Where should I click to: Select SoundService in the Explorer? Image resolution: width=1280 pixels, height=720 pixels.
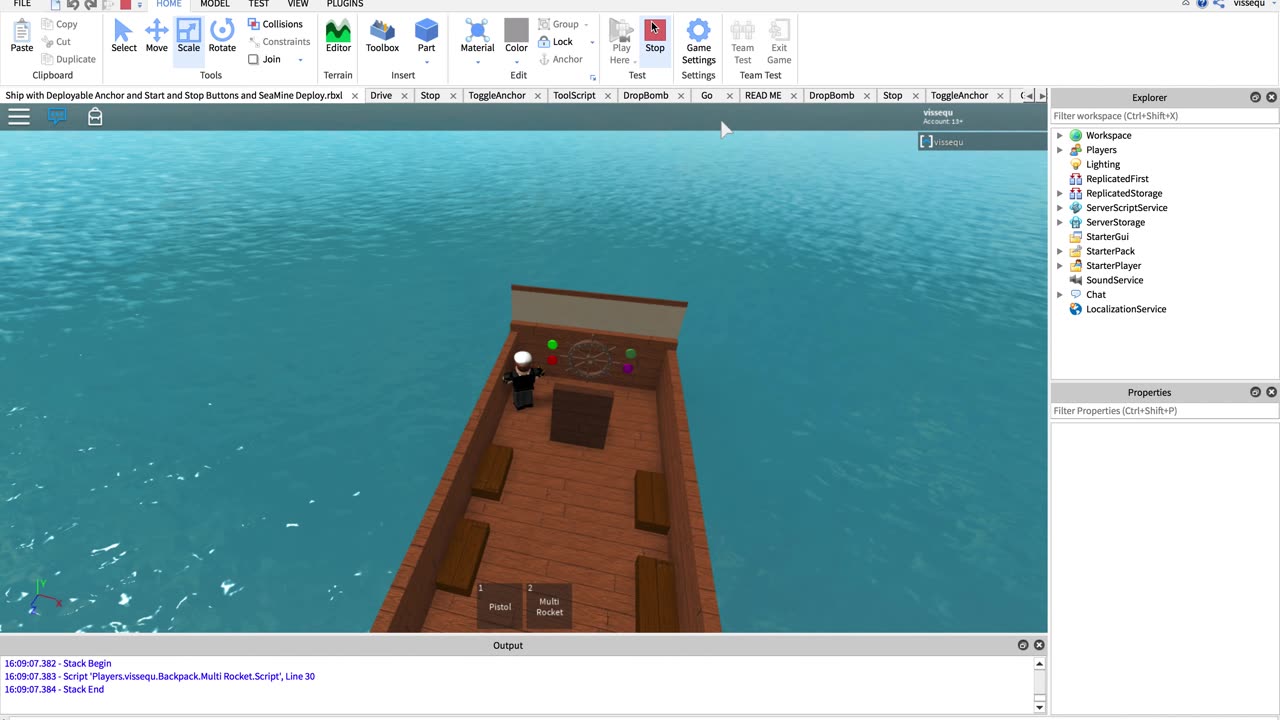click(x=1114, y=280)
